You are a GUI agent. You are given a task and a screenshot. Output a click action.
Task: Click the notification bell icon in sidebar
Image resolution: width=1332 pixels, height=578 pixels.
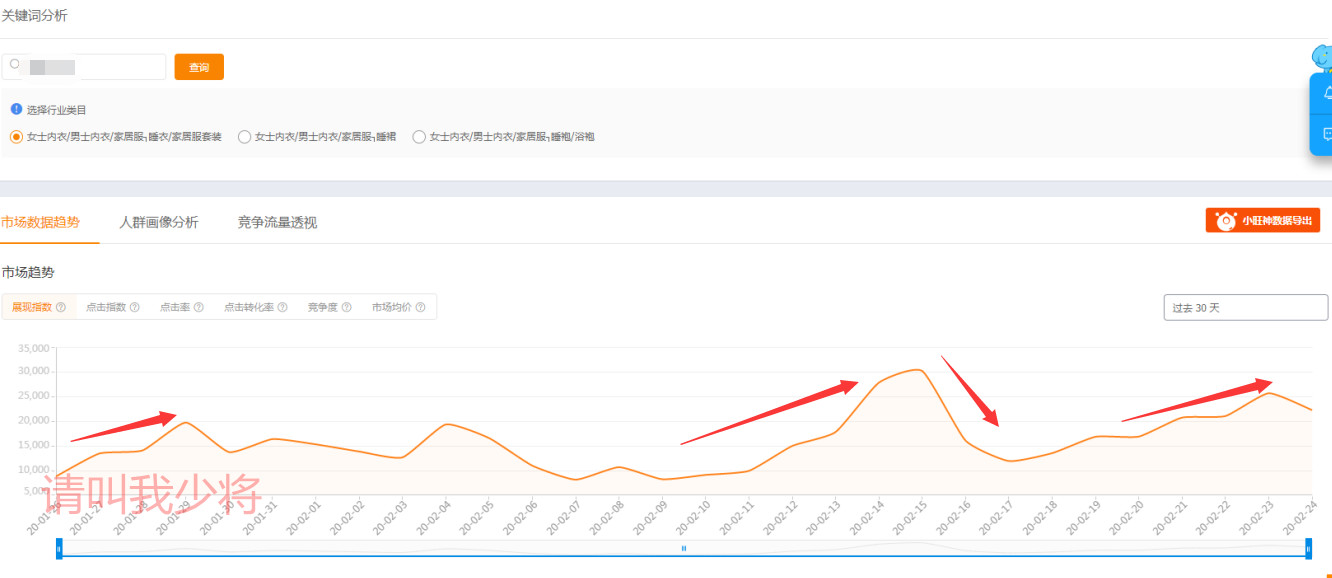click(1326, 93)
